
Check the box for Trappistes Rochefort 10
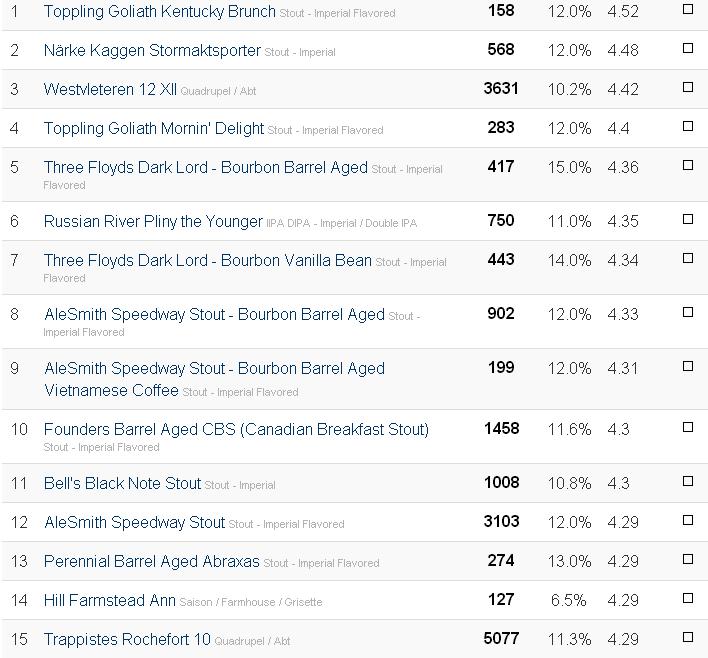click(x=688, y=637)
